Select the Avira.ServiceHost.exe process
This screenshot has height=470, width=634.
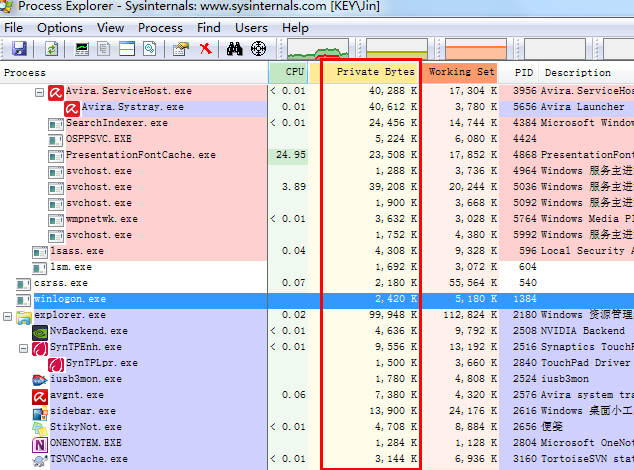point(129,91)
